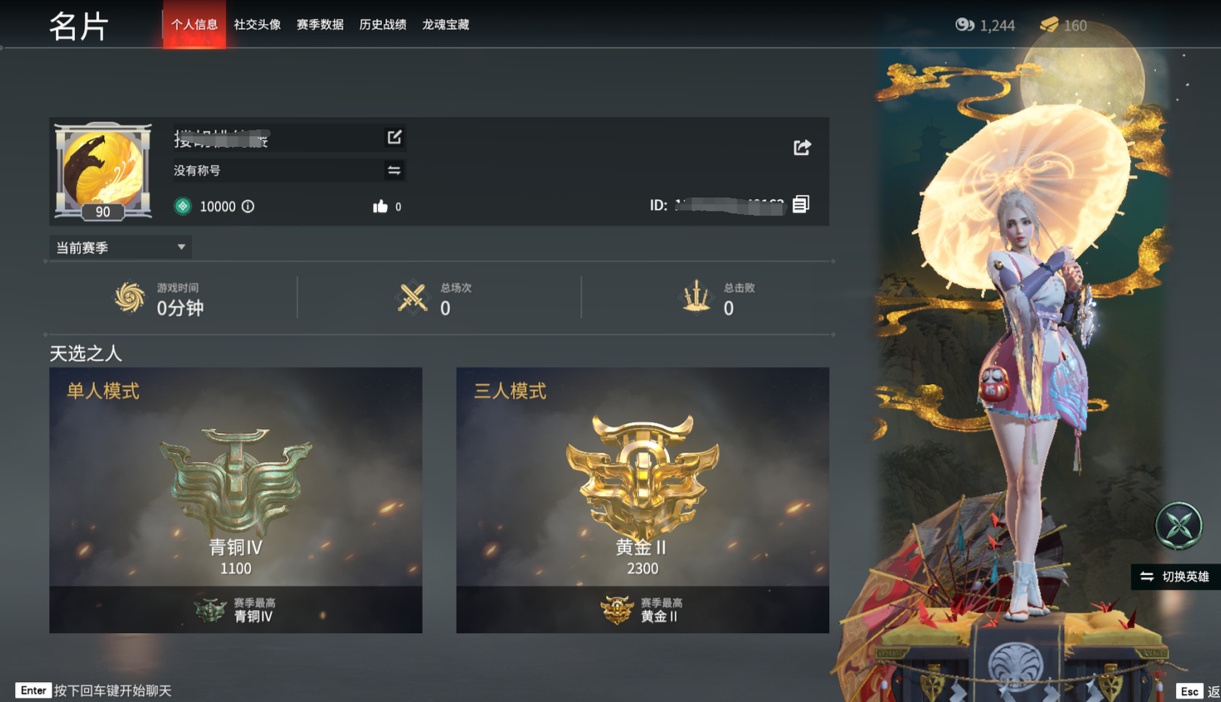Open the 龙魂宝藏 tab

pyautogui.click(x=446, y=24)
